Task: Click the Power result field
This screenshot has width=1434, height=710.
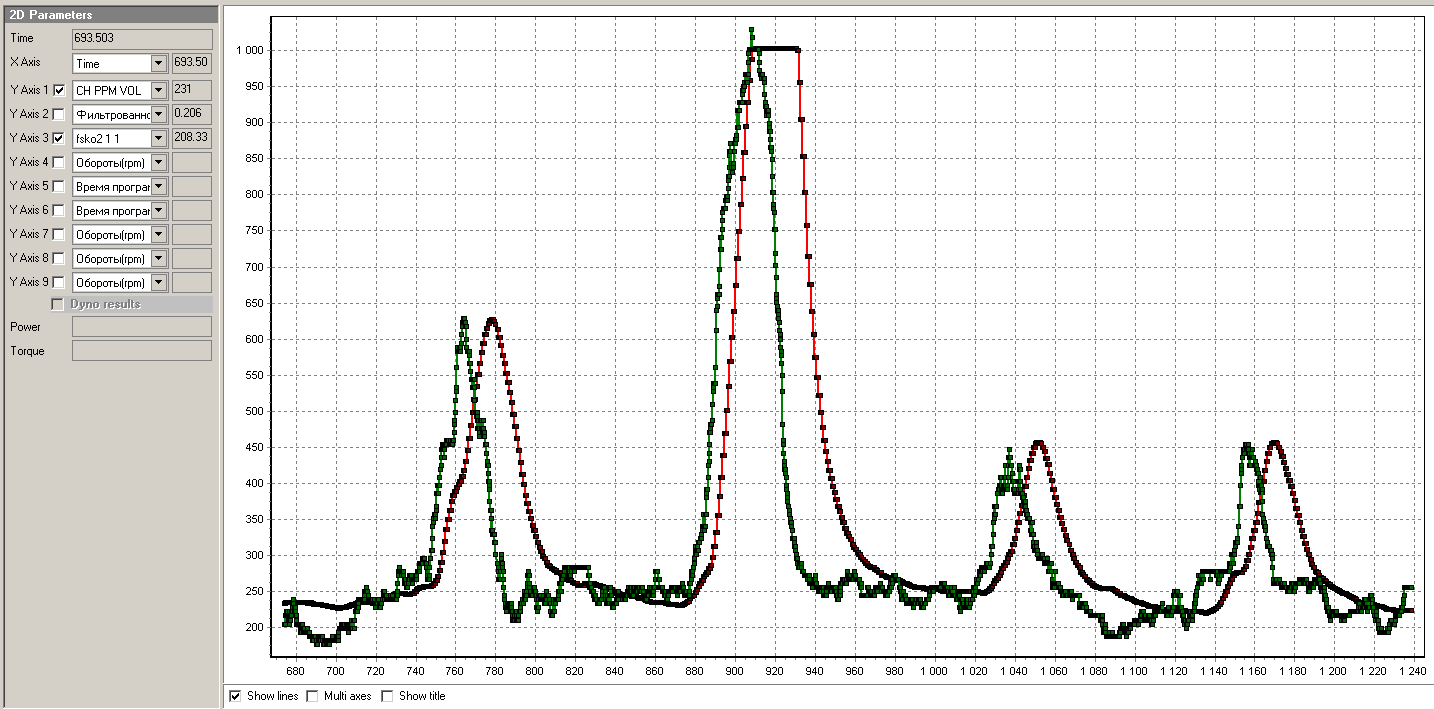Action: pos(142,327)
